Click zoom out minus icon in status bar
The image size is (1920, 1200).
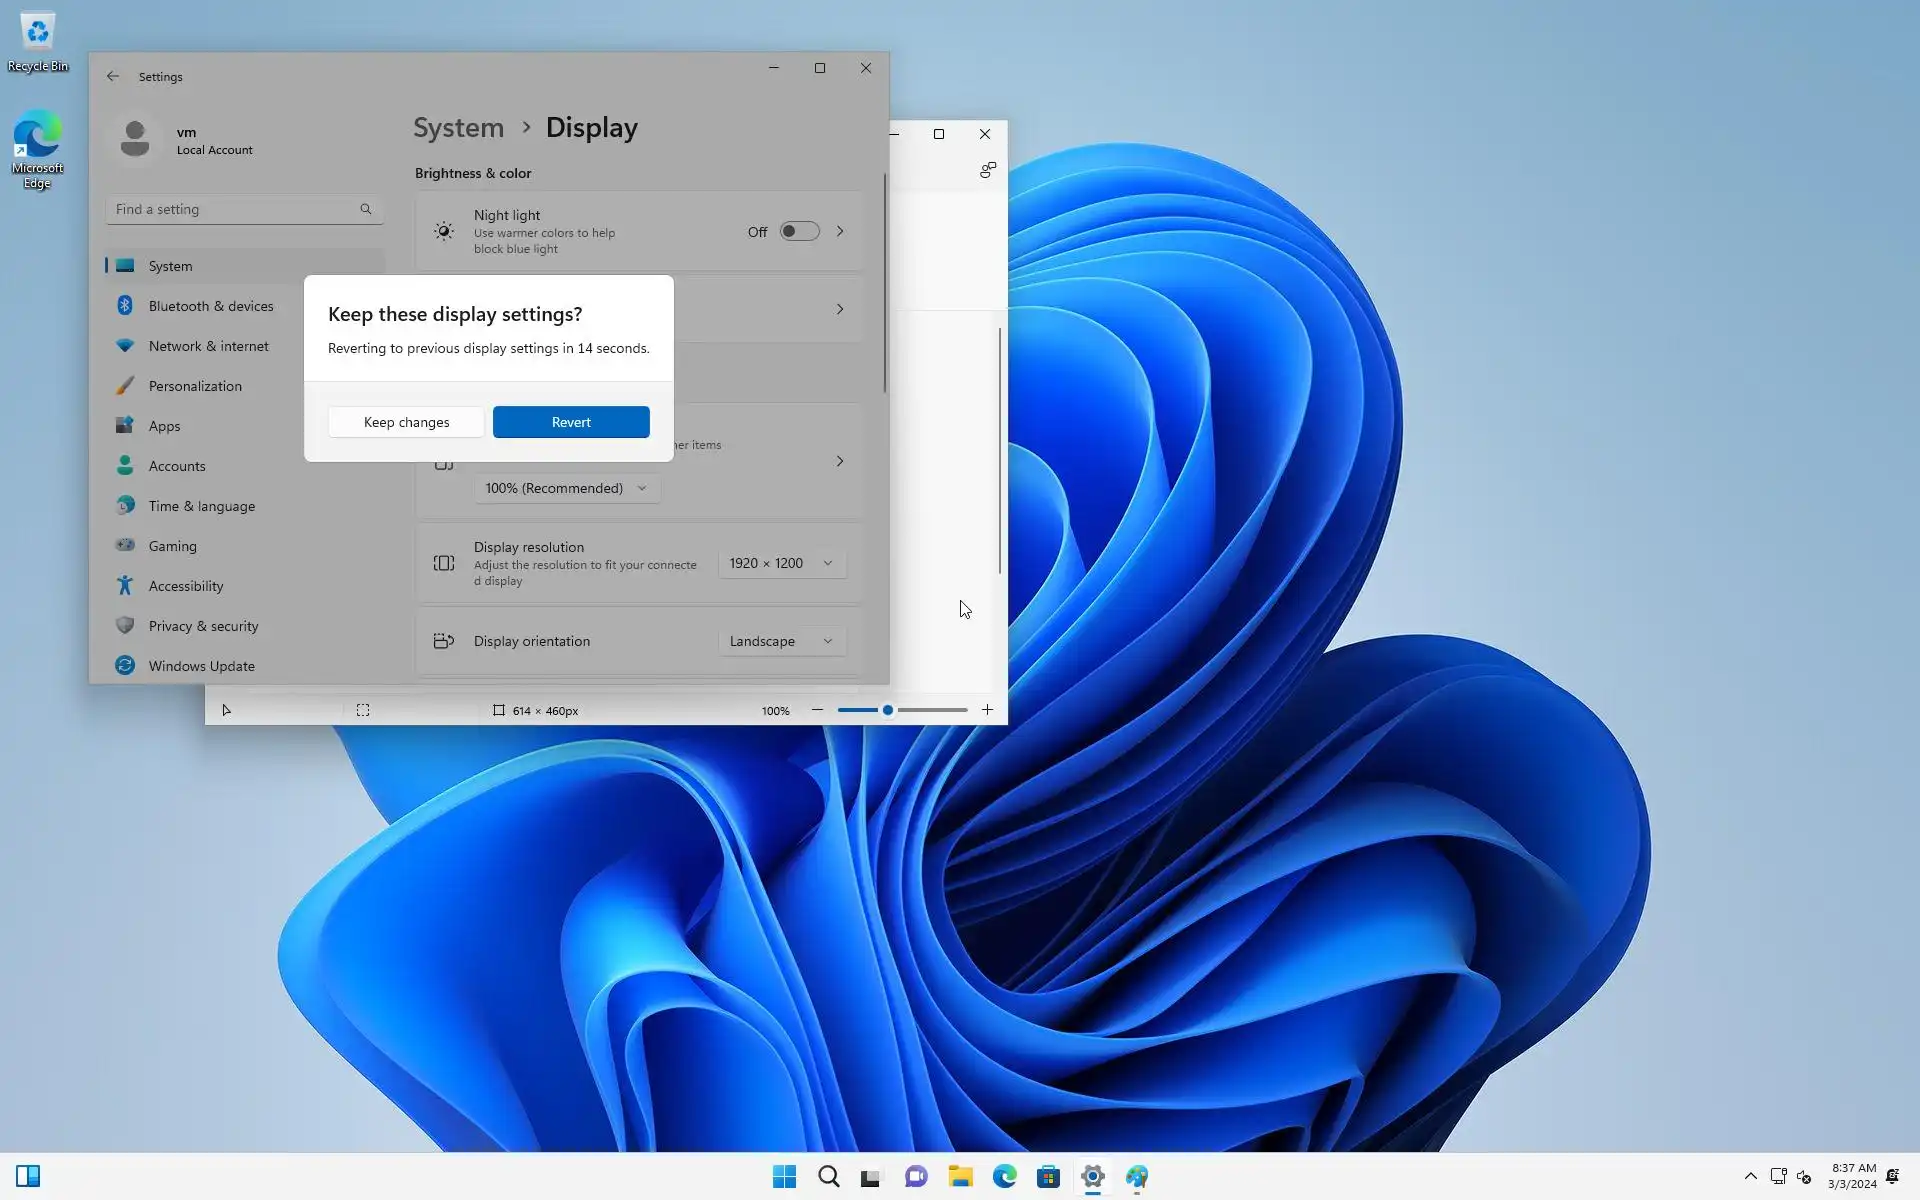(x=817, y=710)
